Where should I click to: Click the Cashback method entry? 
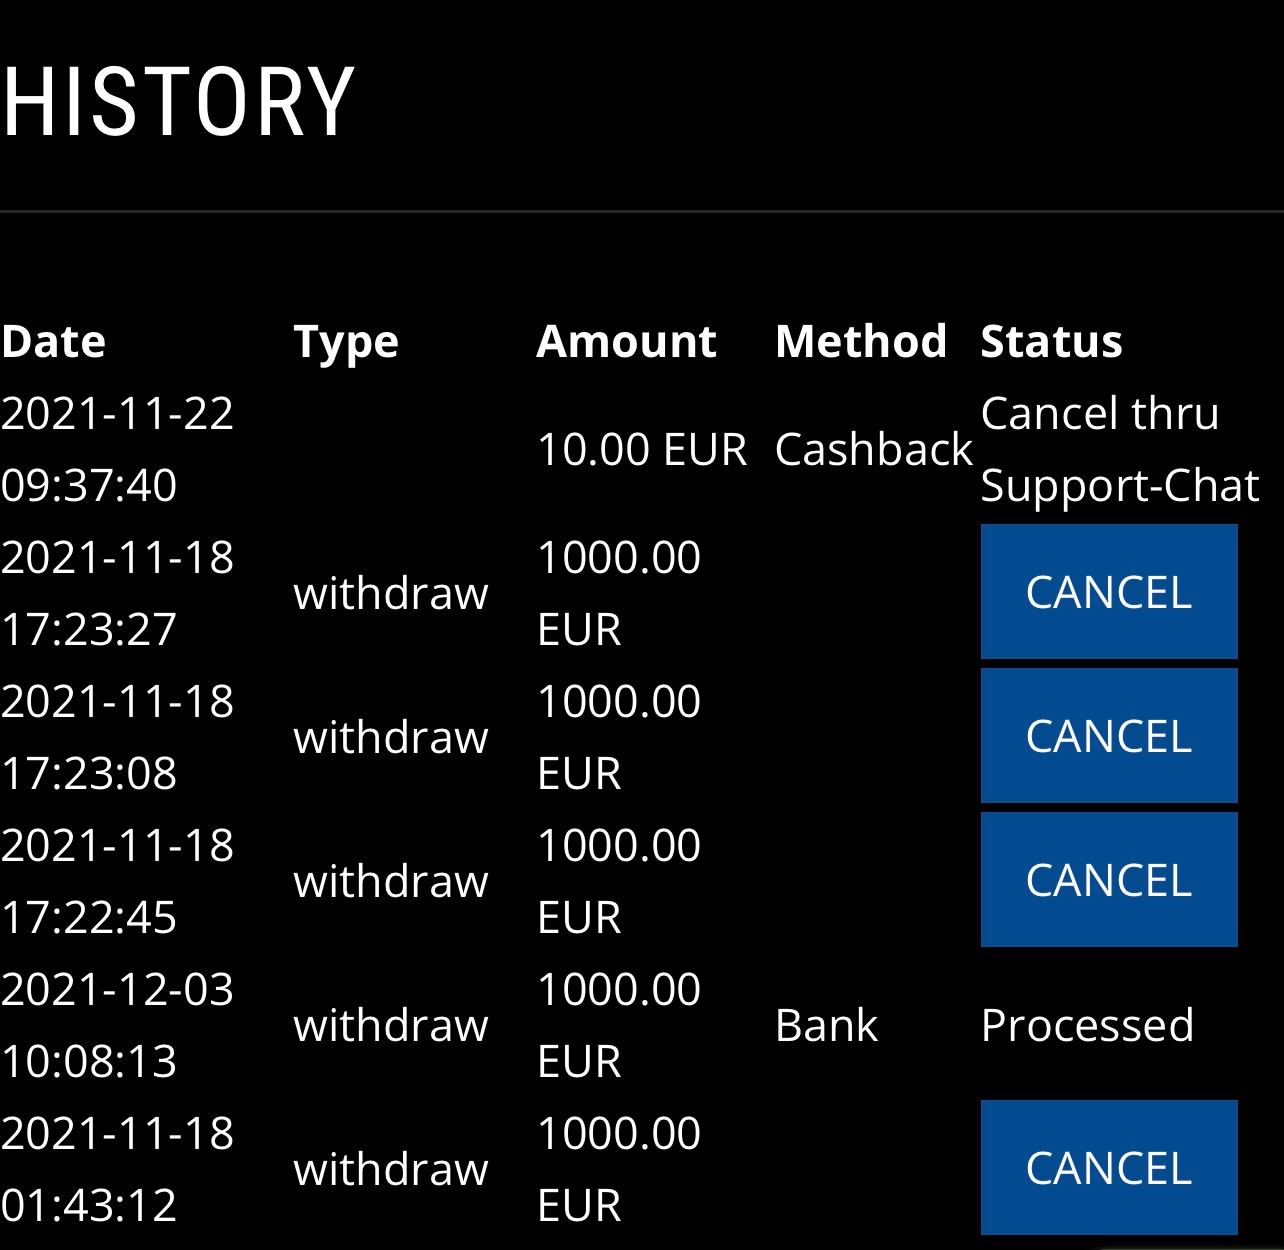click(x=873, y=450)
